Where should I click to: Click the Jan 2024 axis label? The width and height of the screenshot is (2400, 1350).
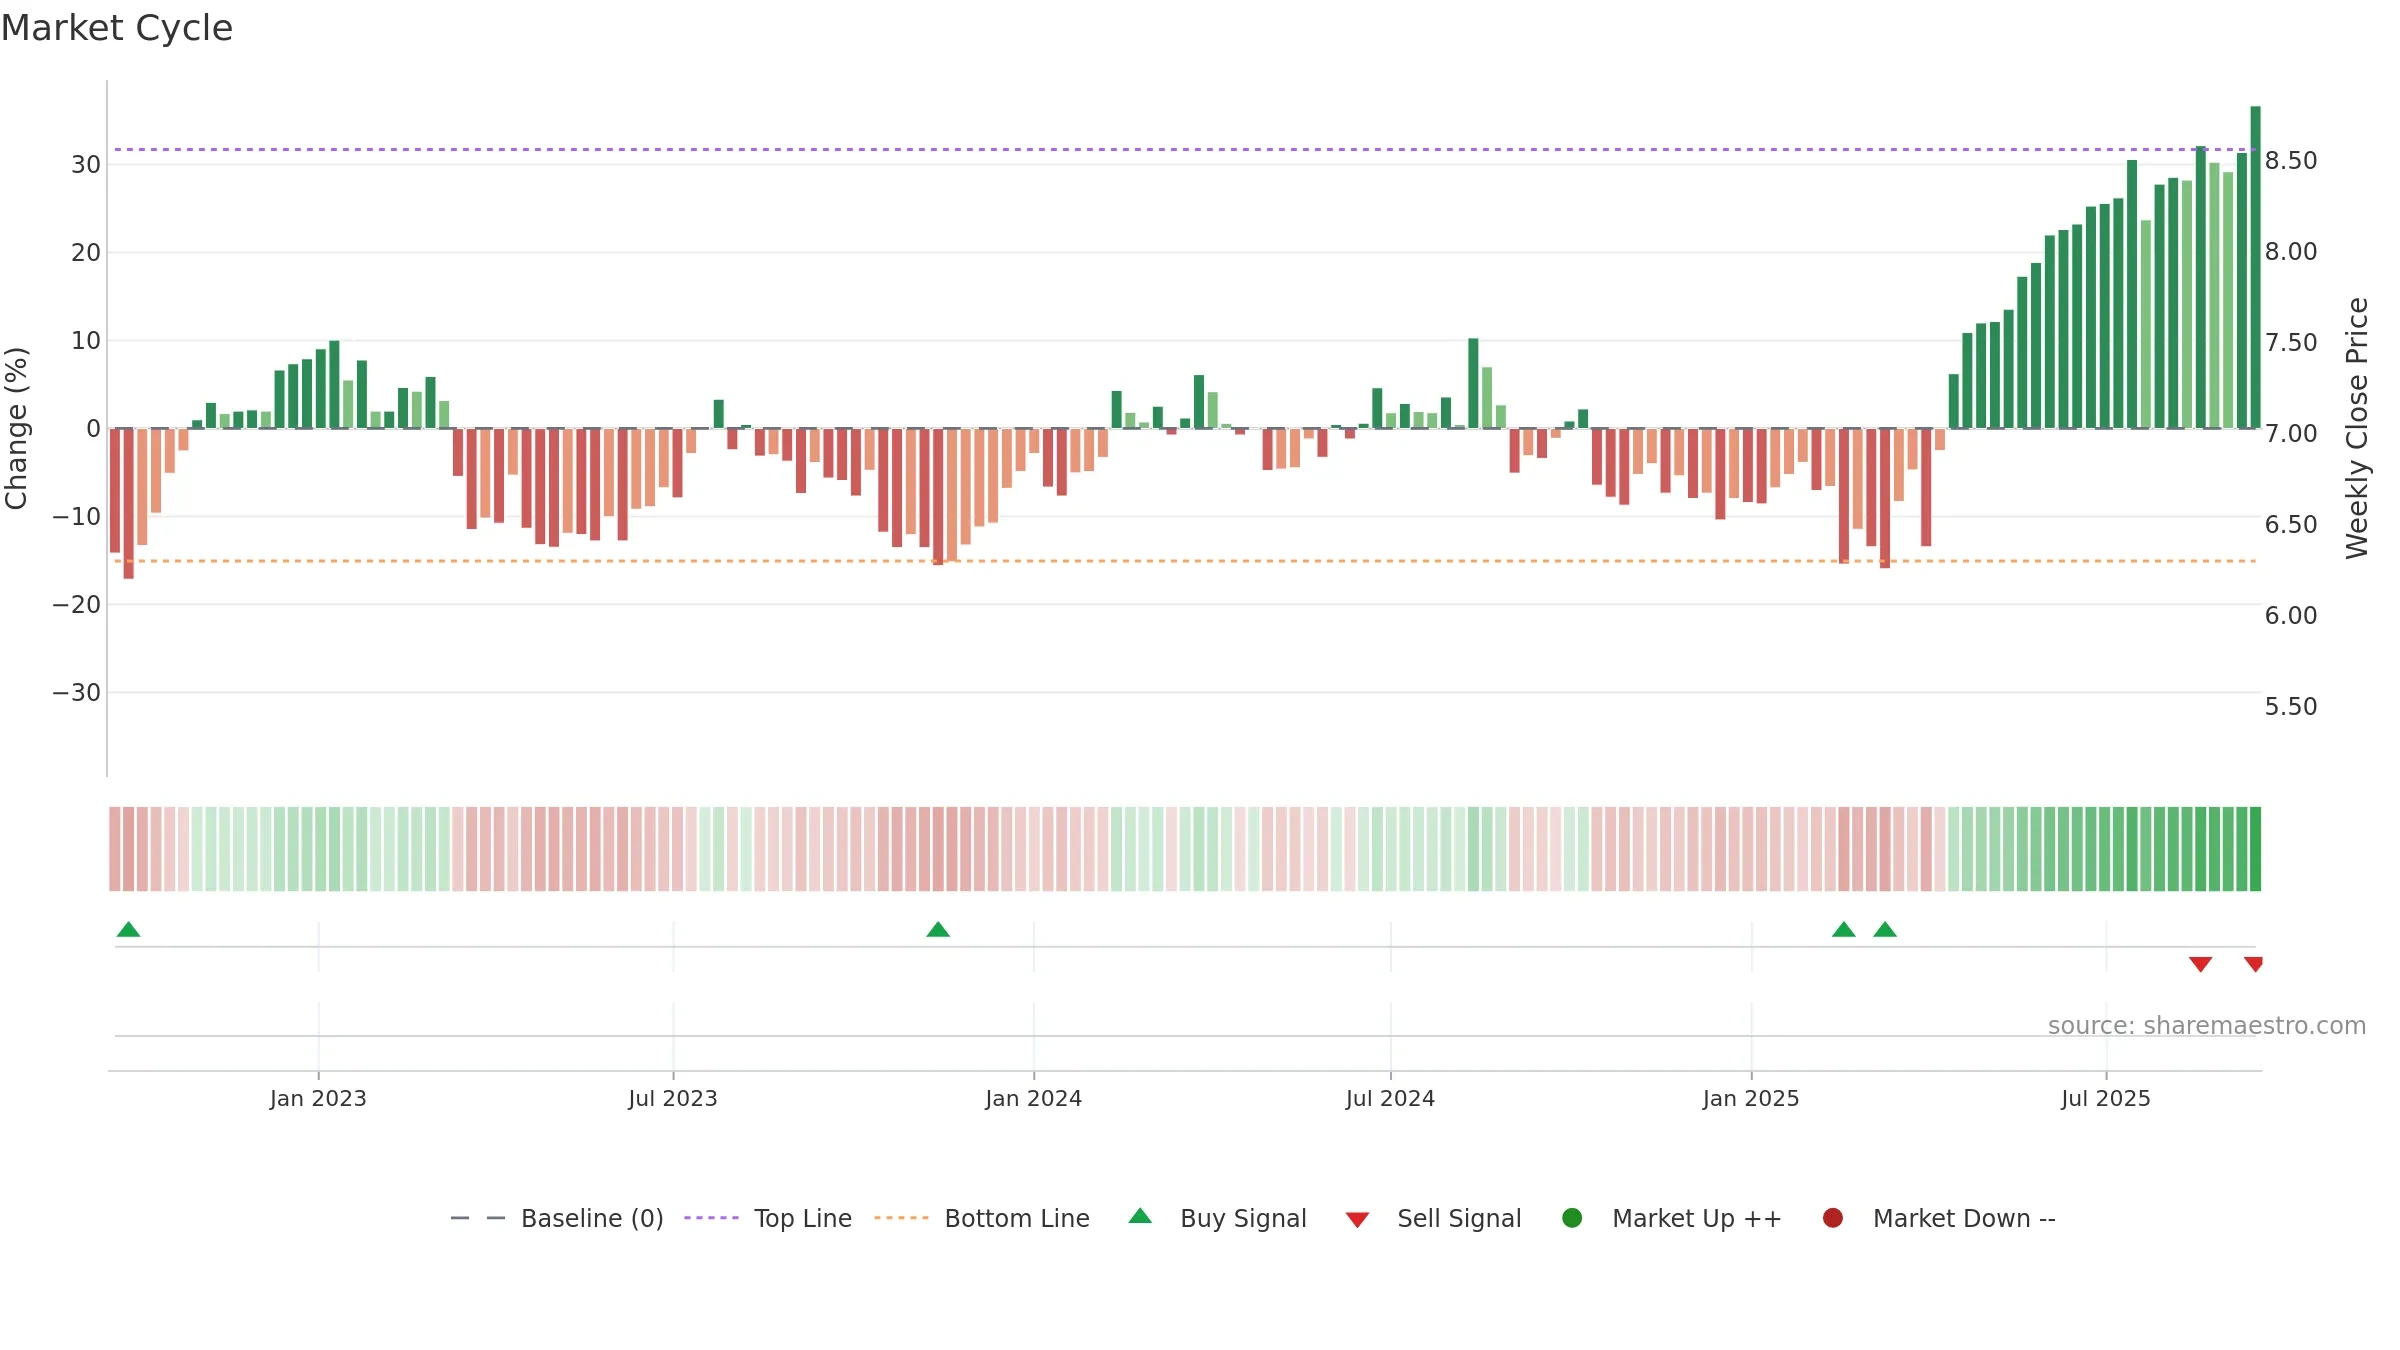tap(1033, 1098)
